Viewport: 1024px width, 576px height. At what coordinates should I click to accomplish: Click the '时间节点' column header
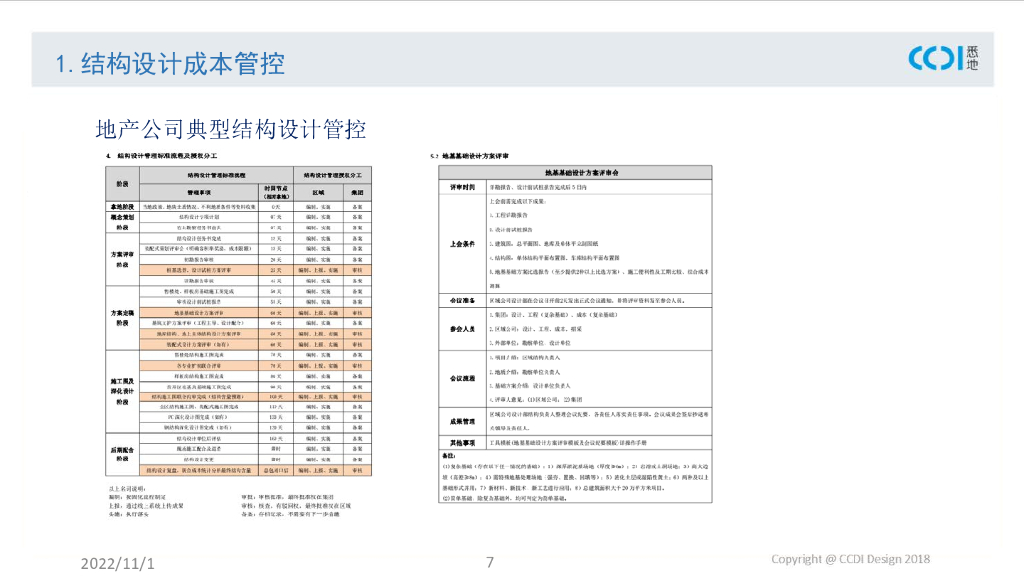276,193
